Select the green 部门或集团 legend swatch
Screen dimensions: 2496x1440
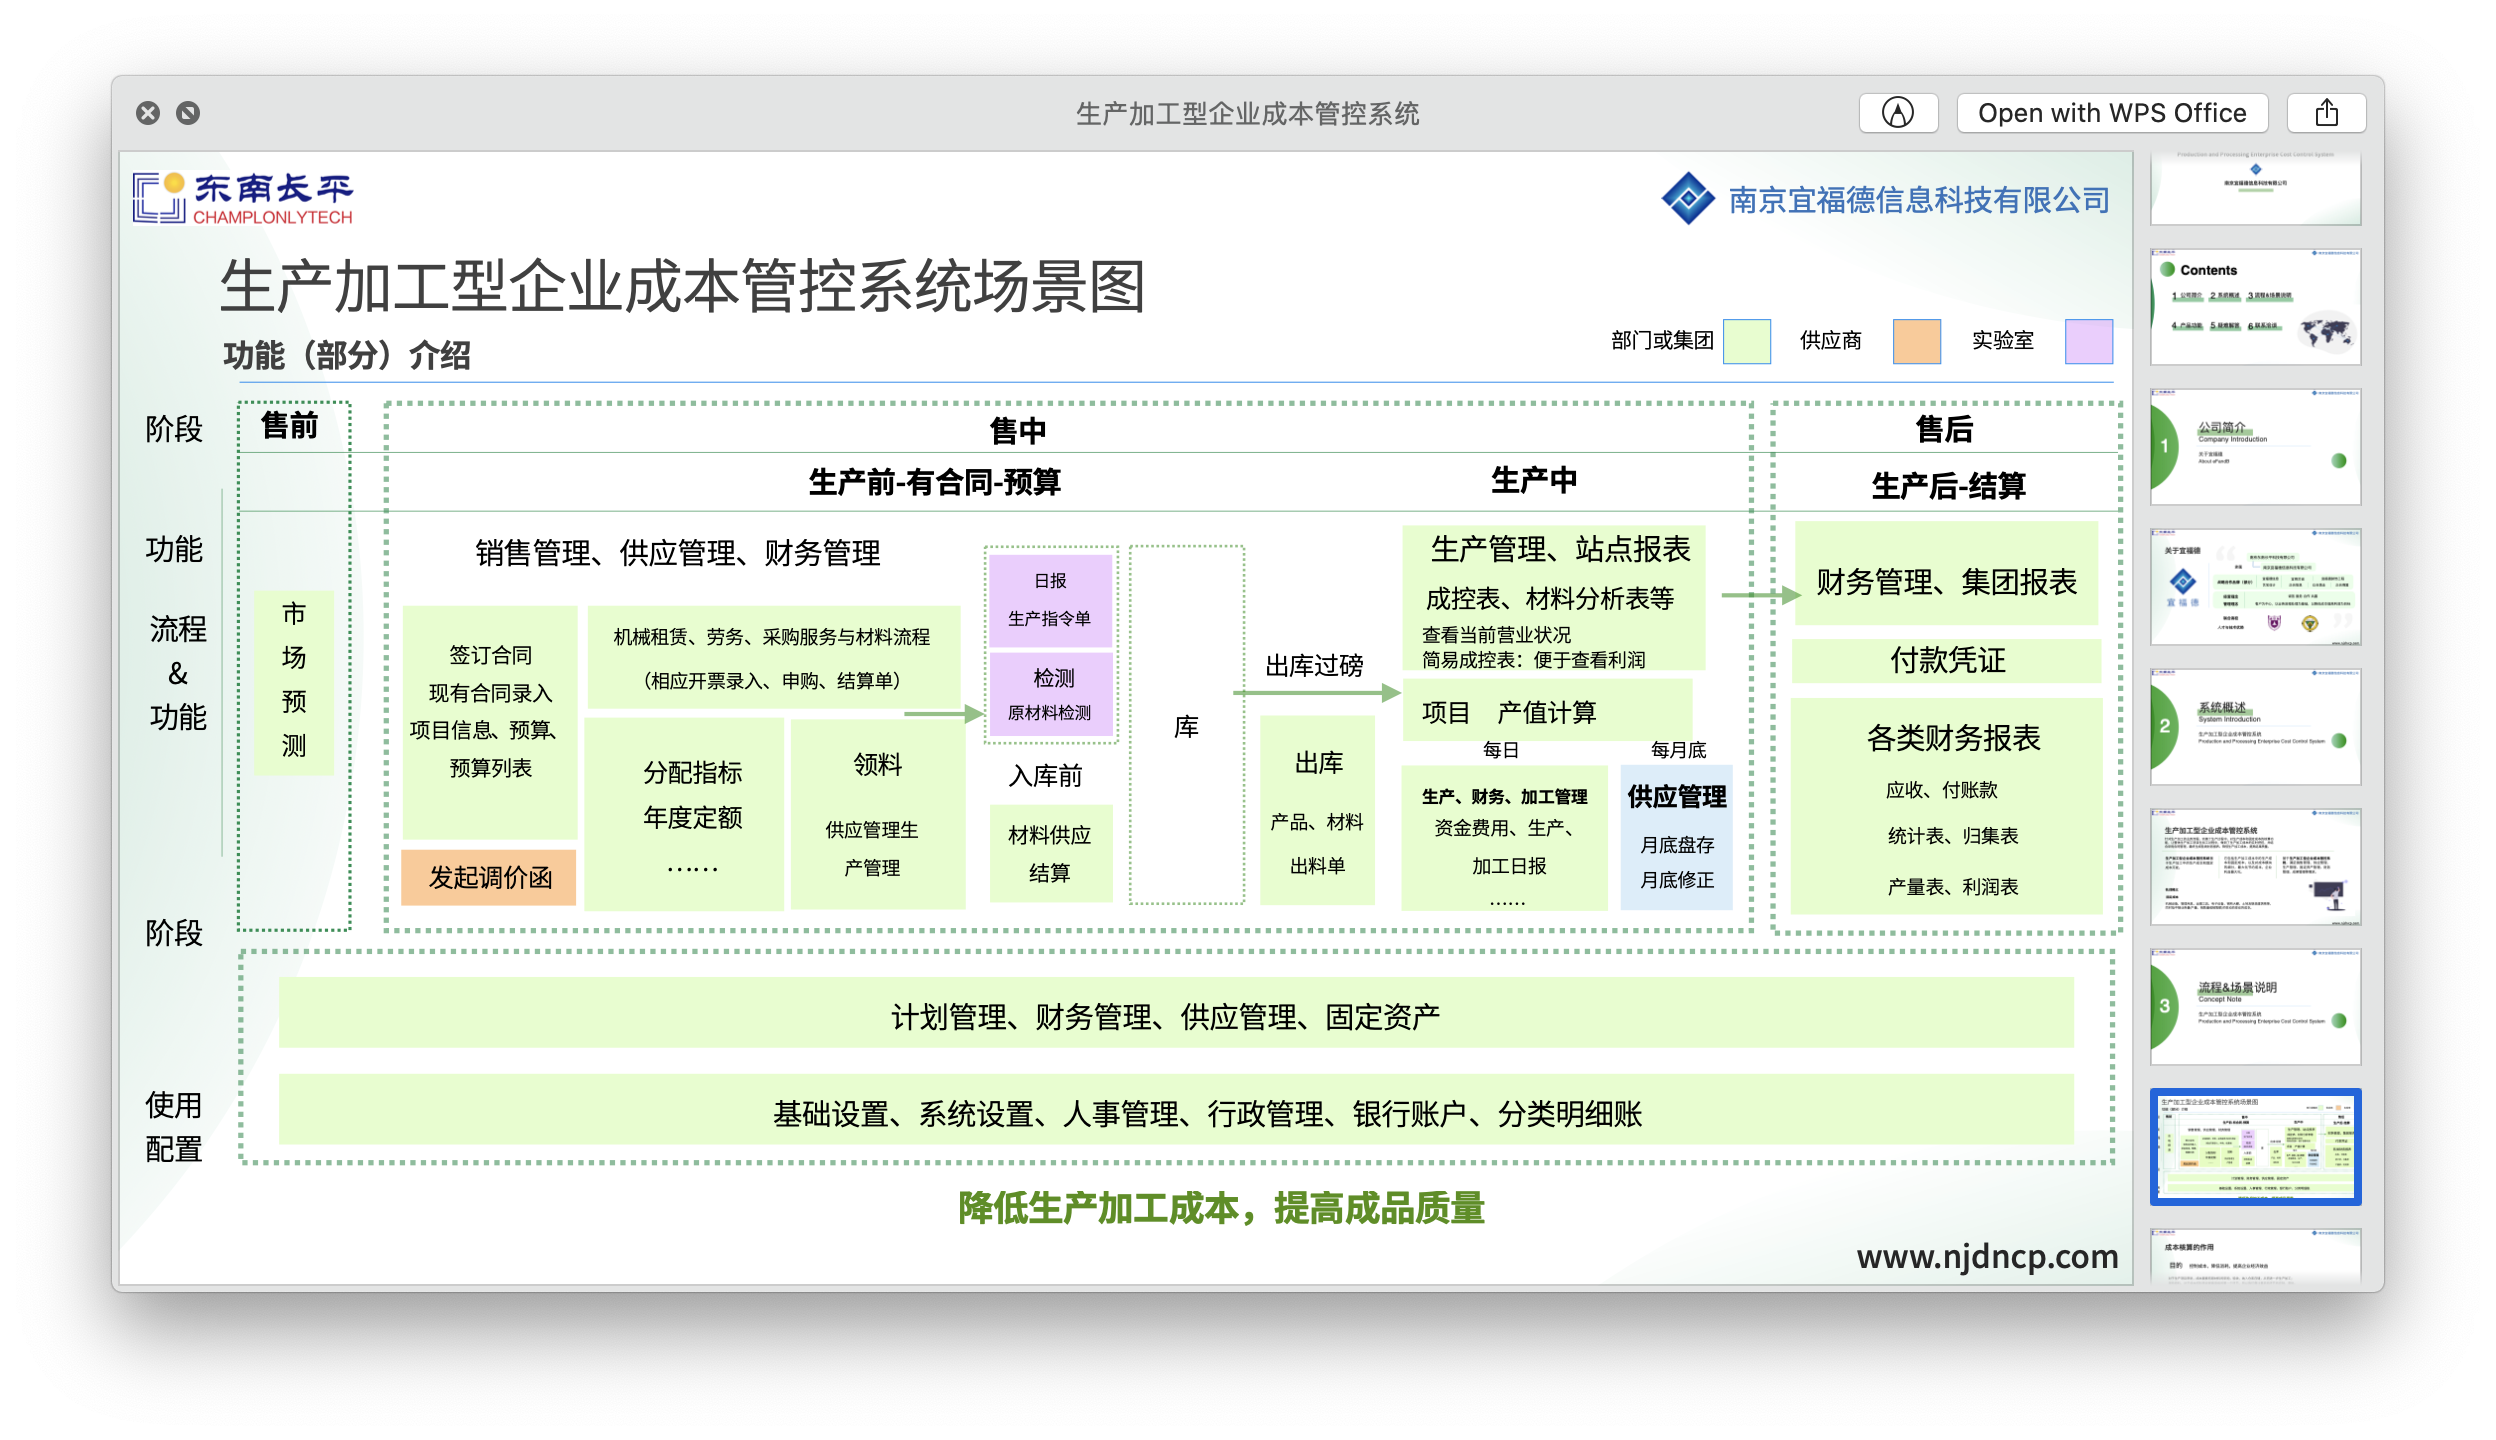coord(1746,340)
